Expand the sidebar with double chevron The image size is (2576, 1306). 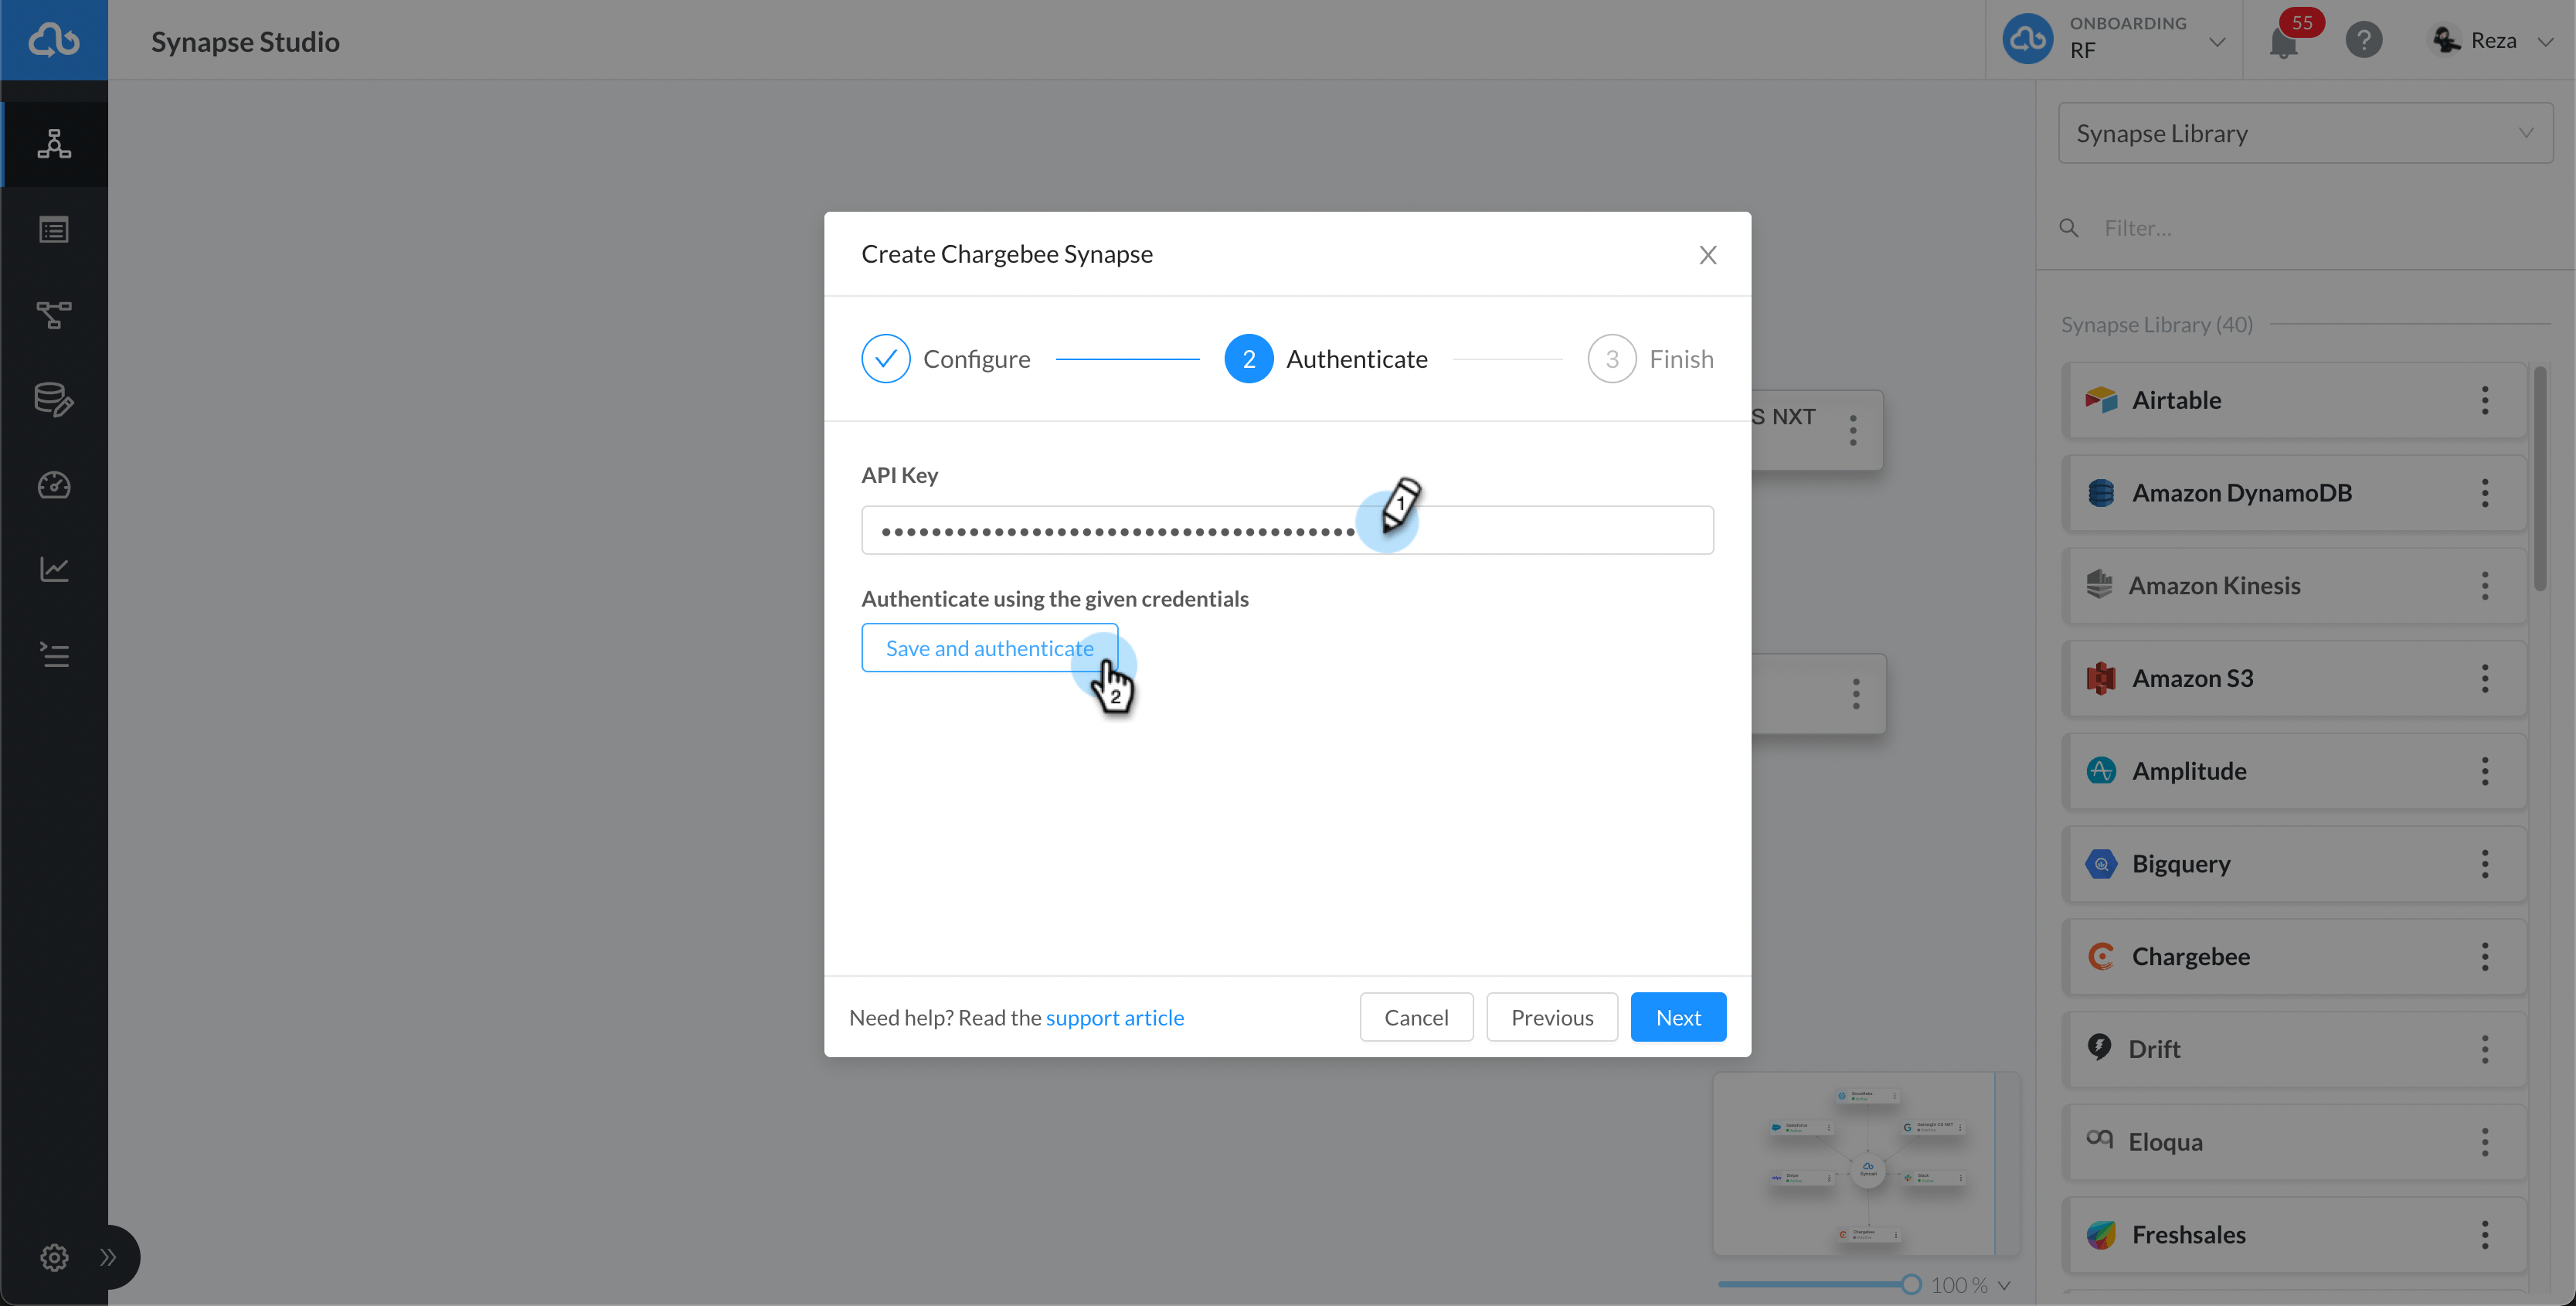pyautogui.click(x=108, y=1257)
